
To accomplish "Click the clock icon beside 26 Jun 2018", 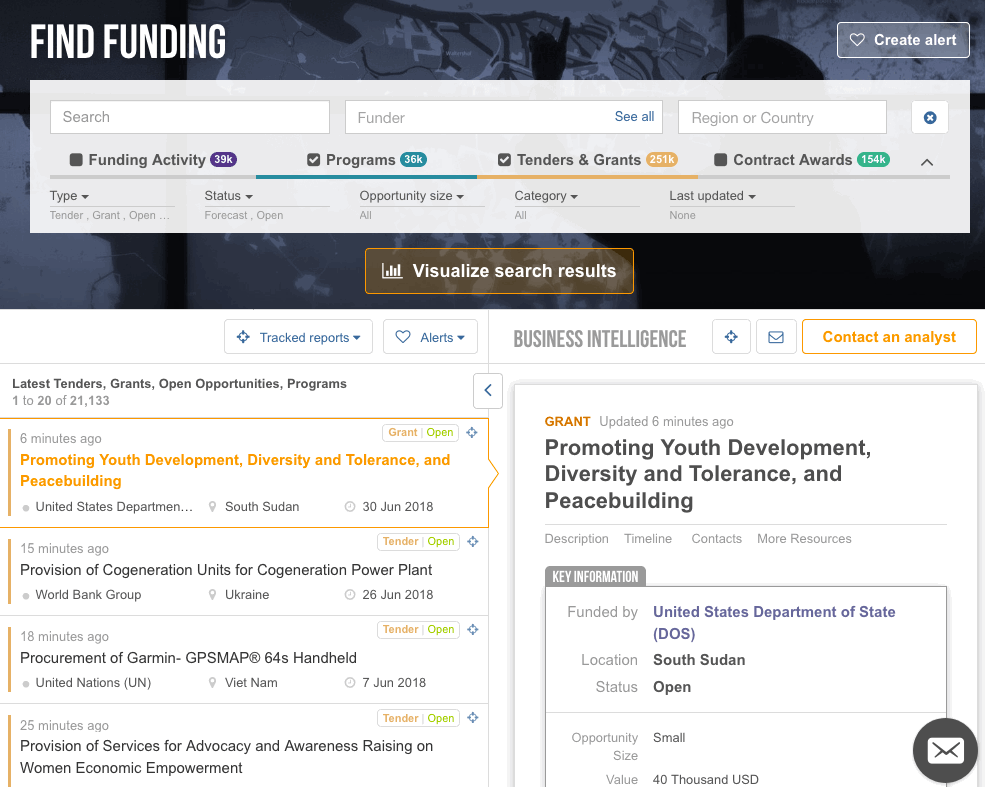I will click(350, 594).
